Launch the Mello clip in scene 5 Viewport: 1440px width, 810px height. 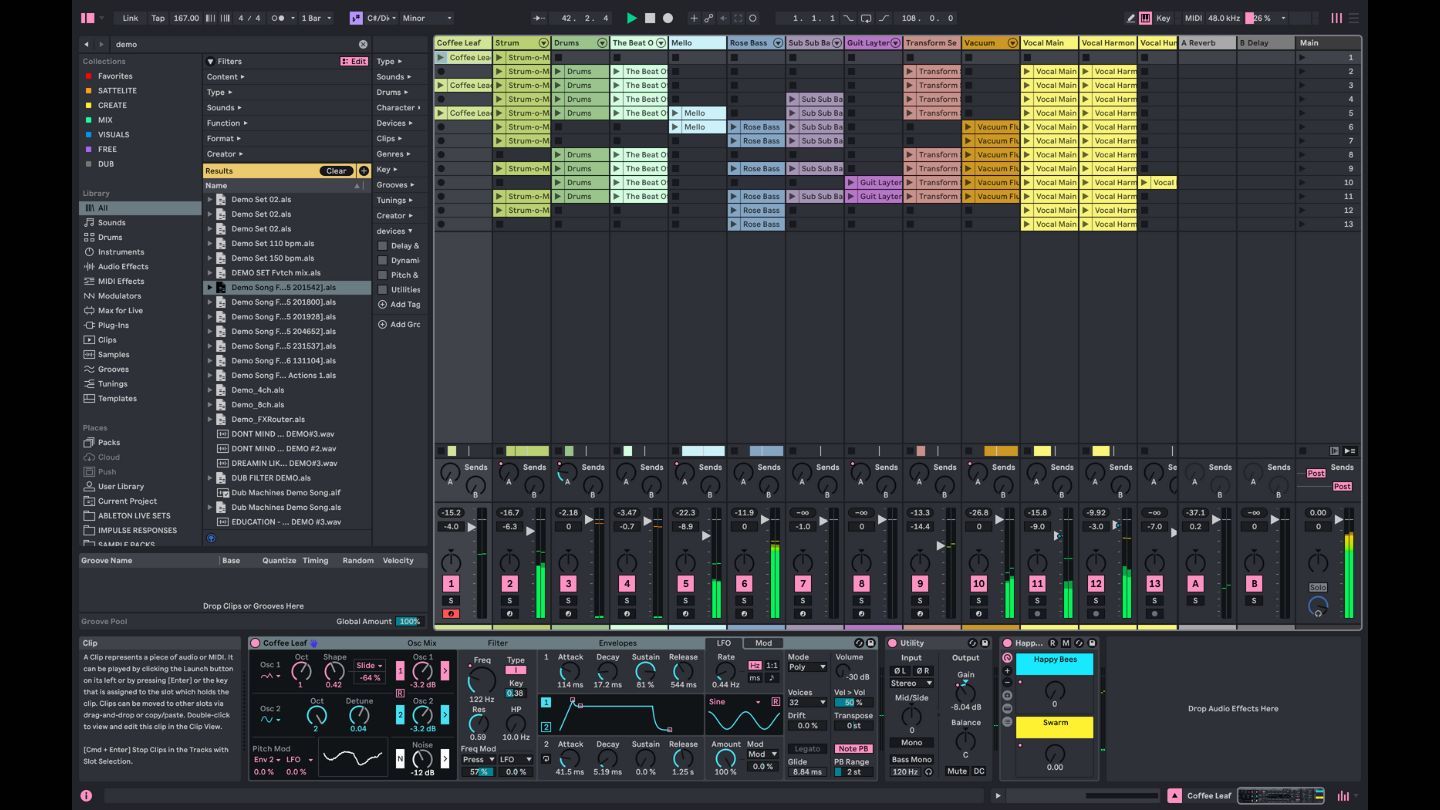675,113
